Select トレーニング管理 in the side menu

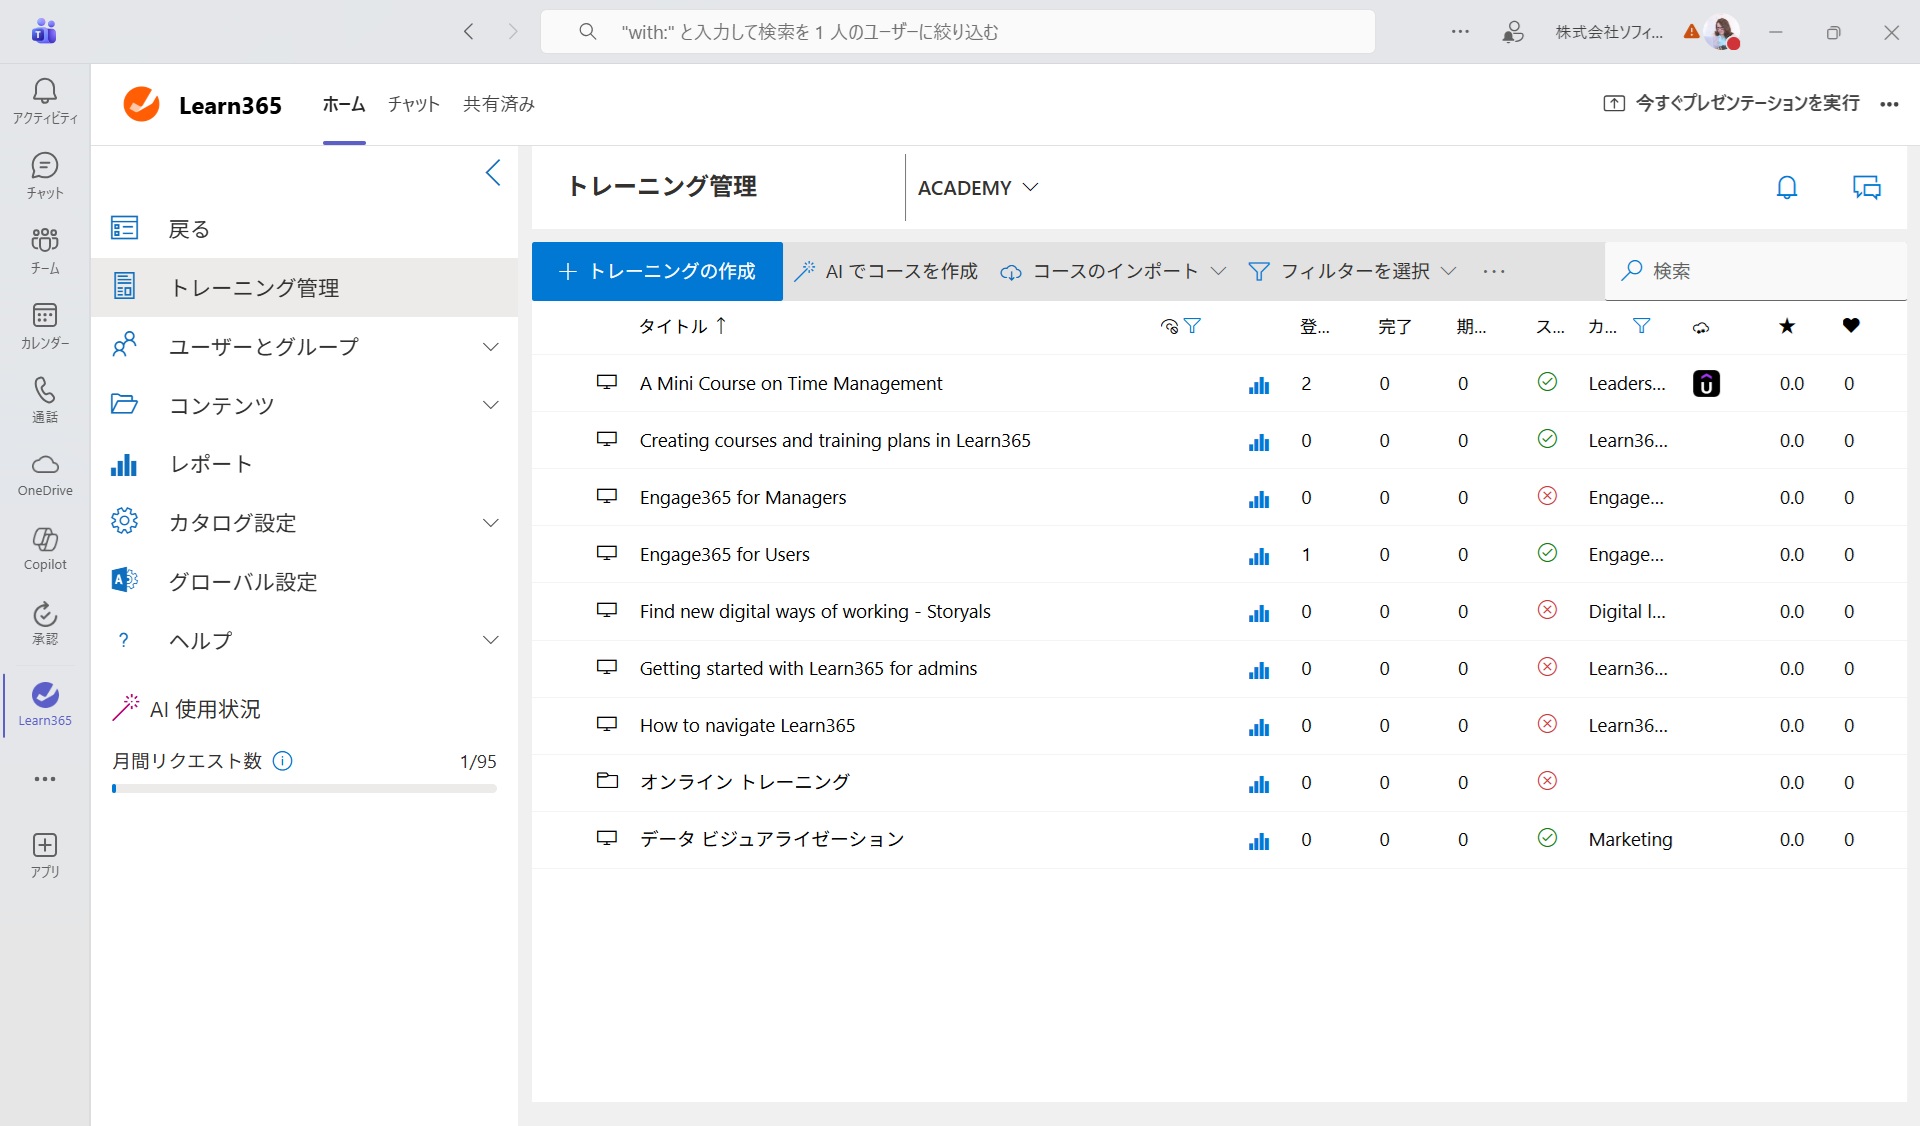tap(305, 288)
